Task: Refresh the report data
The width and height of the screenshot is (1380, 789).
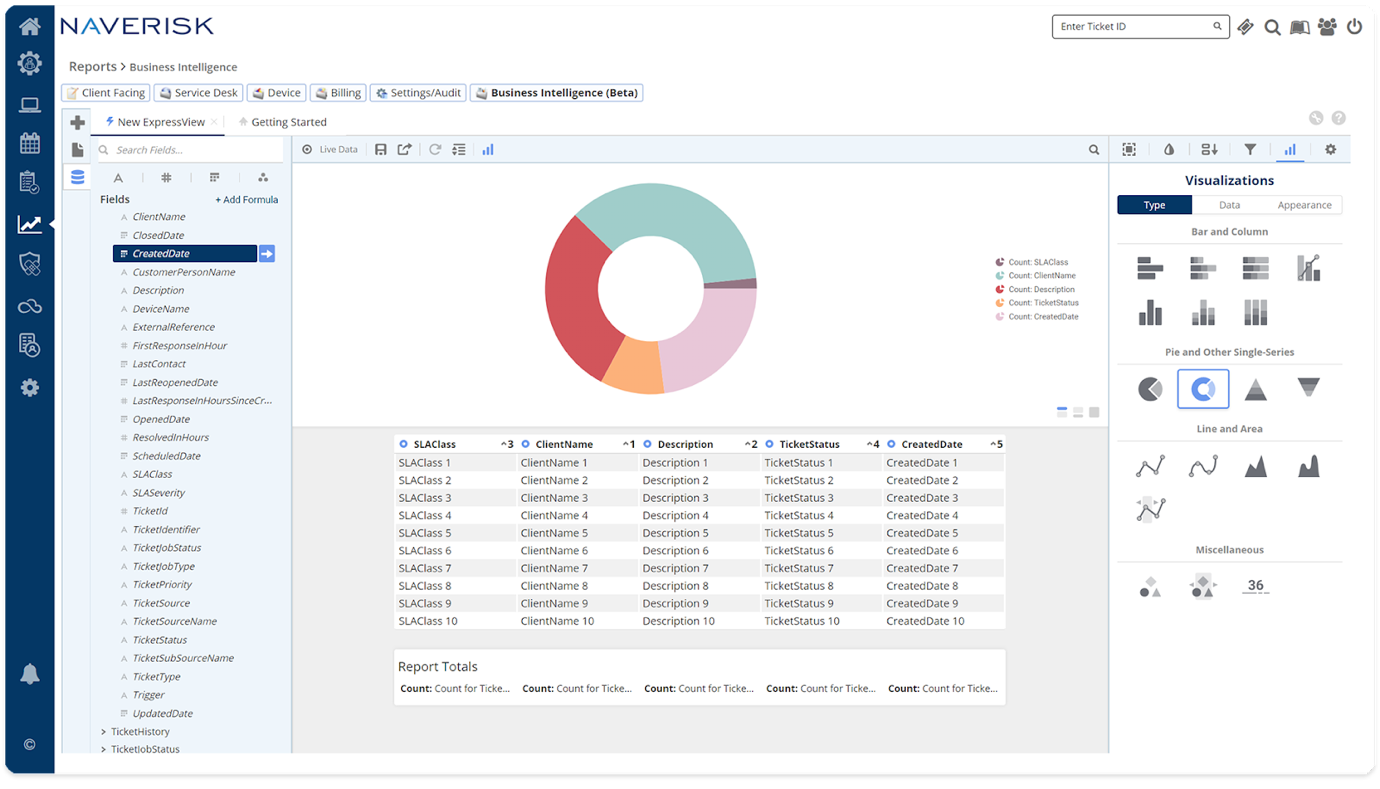Action: pyautogui.click(x=434, y=148)
